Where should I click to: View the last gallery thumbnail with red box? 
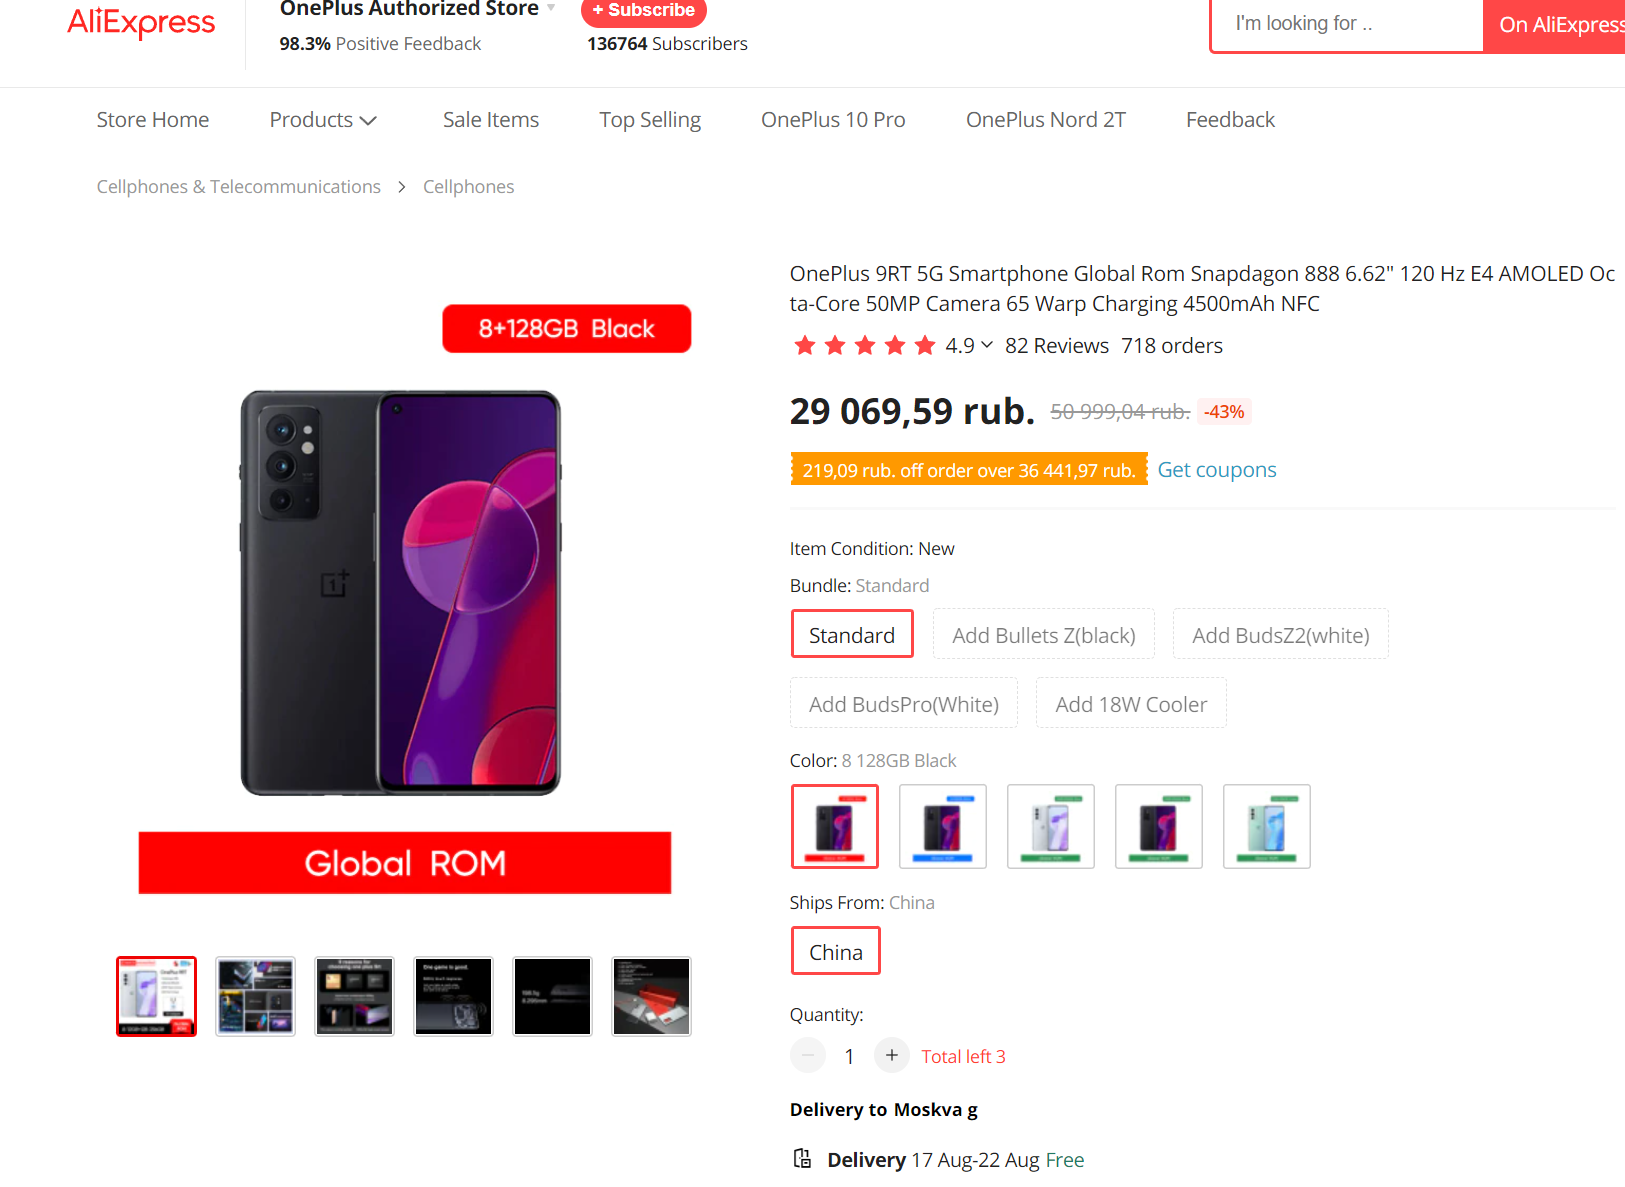click(x=651, y=996)
